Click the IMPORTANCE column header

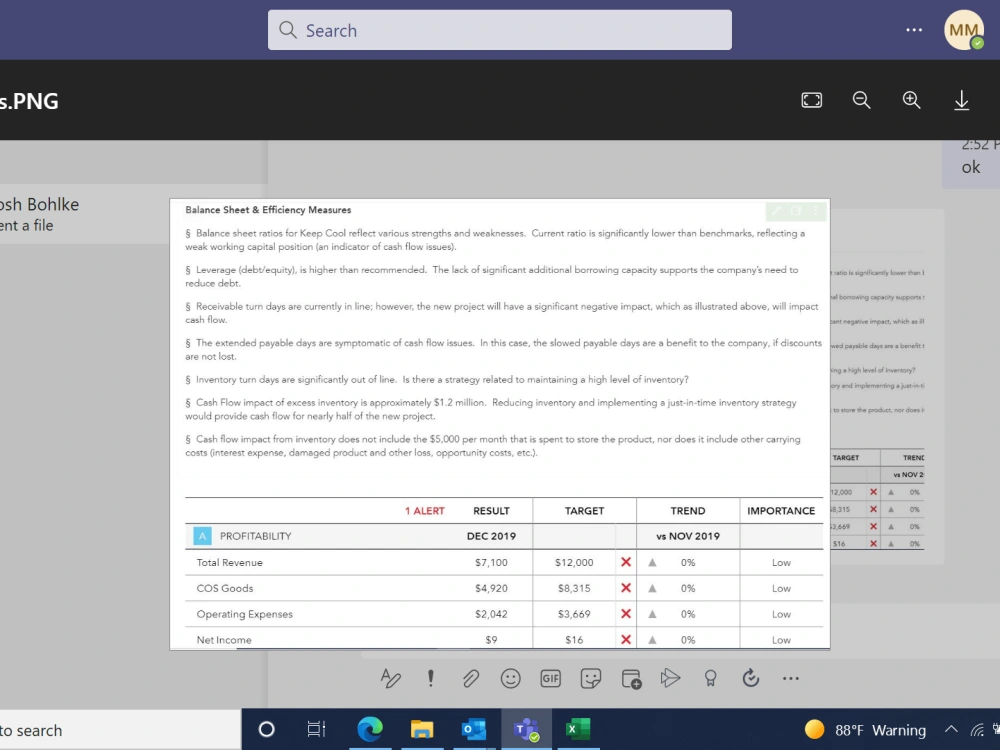coord(781,511)
